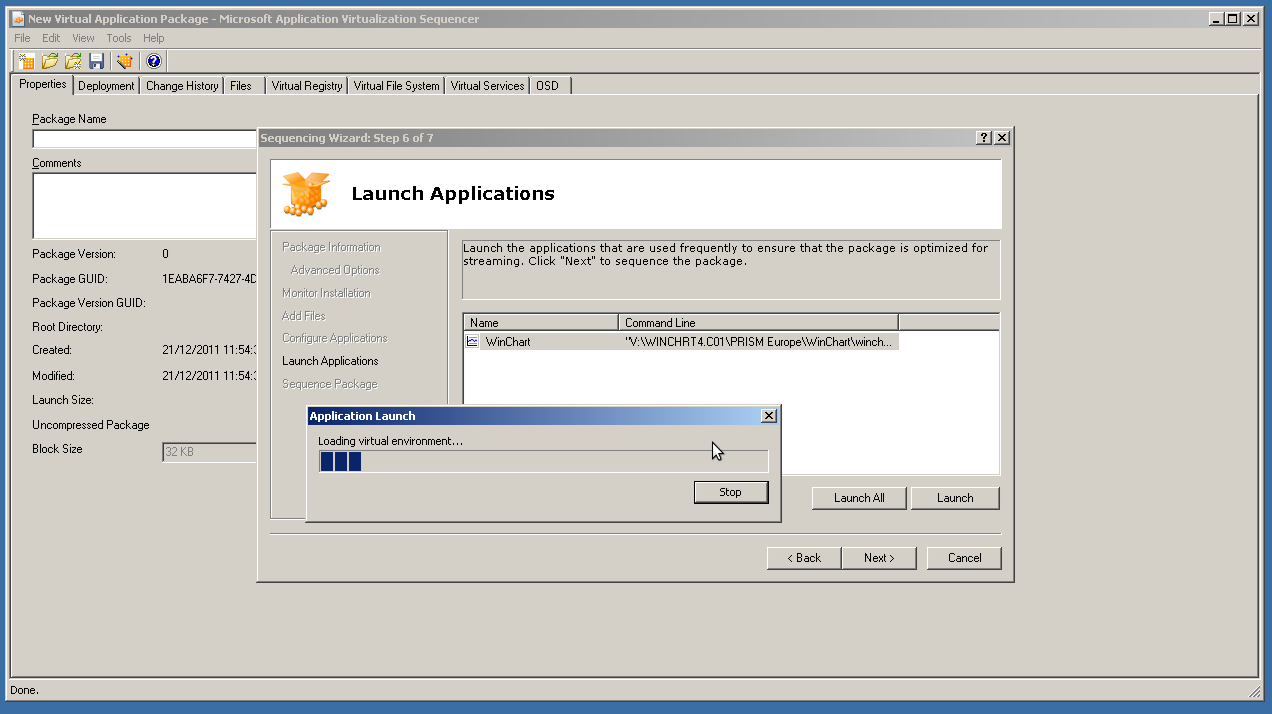Image resolution: width=1272 pixels, height=714 pixels.
Task: Click the "Uncompressed Package" label
Action: point(91,425)
